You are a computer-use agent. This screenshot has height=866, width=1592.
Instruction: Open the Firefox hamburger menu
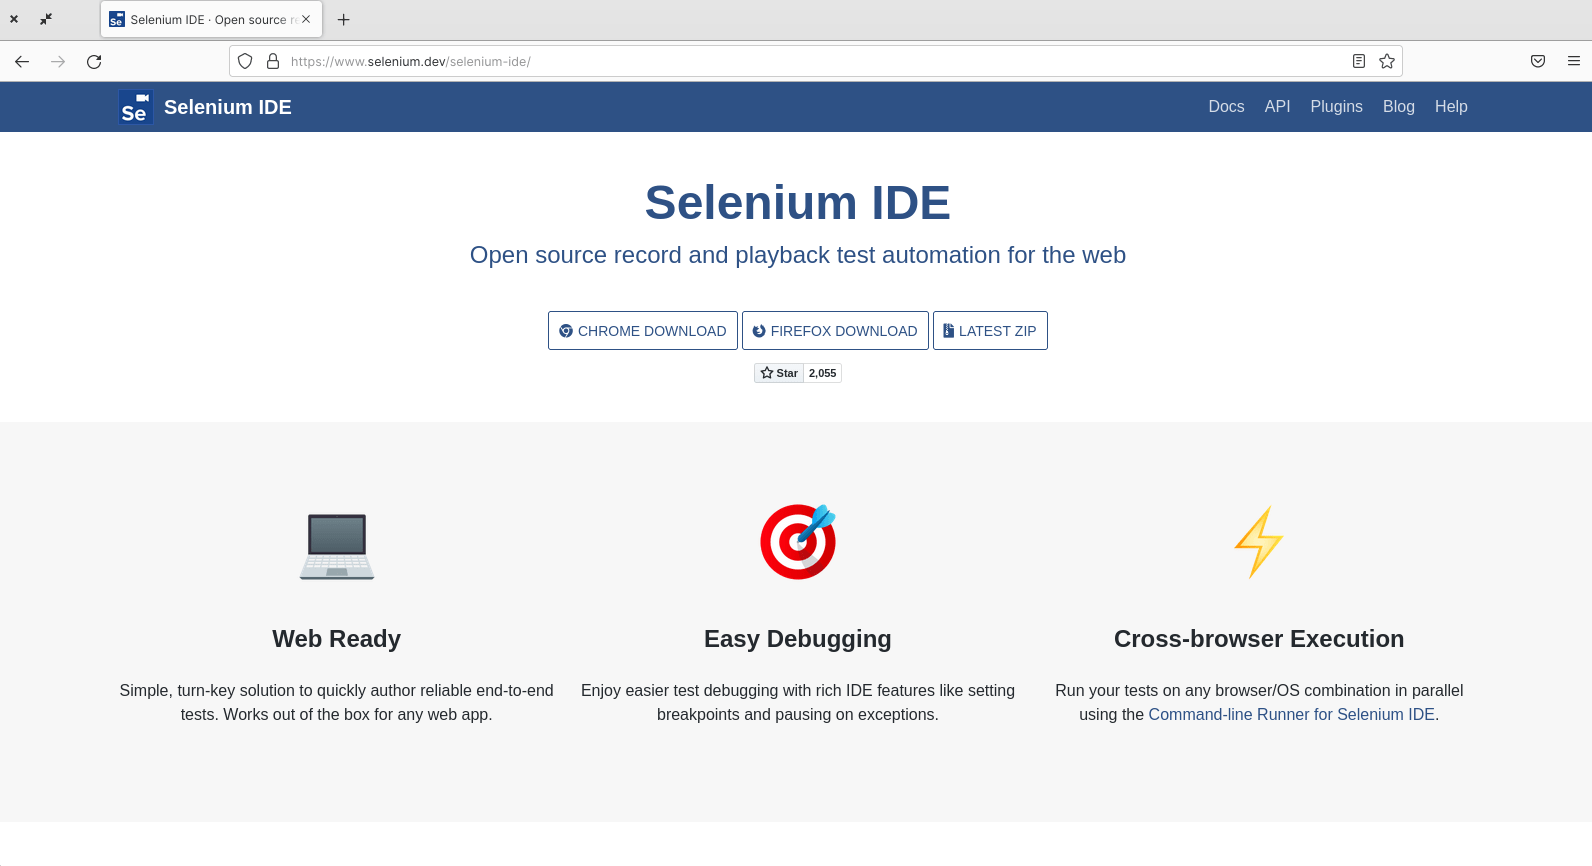point(1574,61)
